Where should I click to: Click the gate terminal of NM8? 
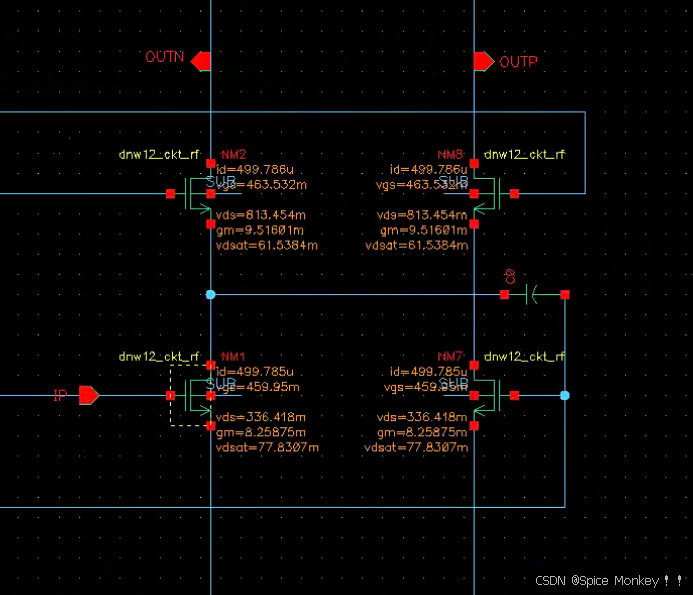[514, 194]
